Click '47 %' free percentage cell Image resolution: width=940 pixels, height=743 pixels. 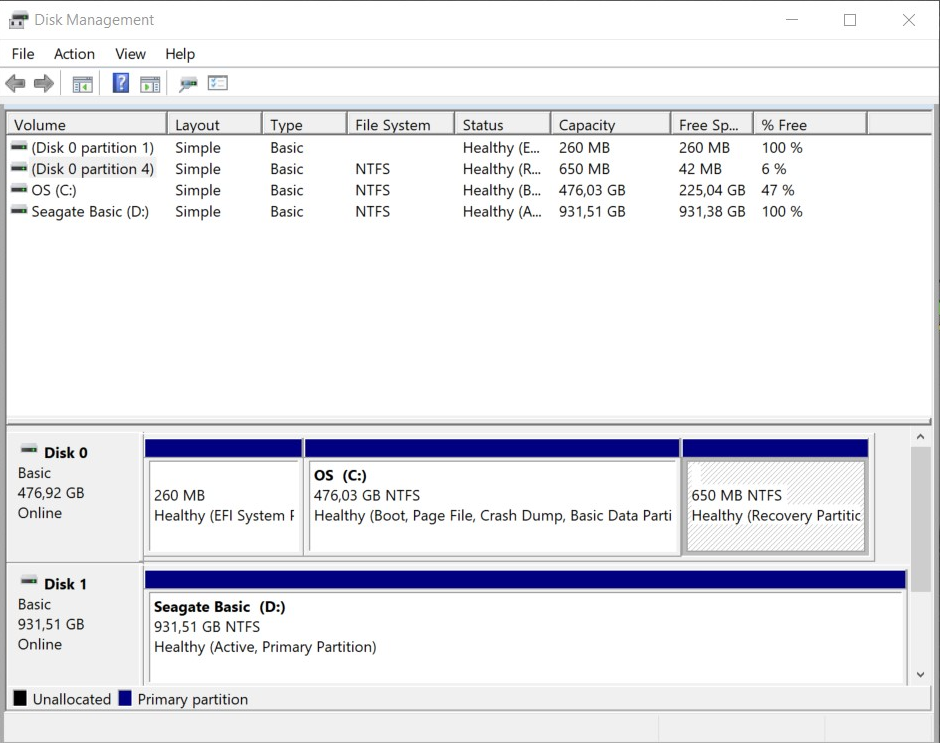778,190
